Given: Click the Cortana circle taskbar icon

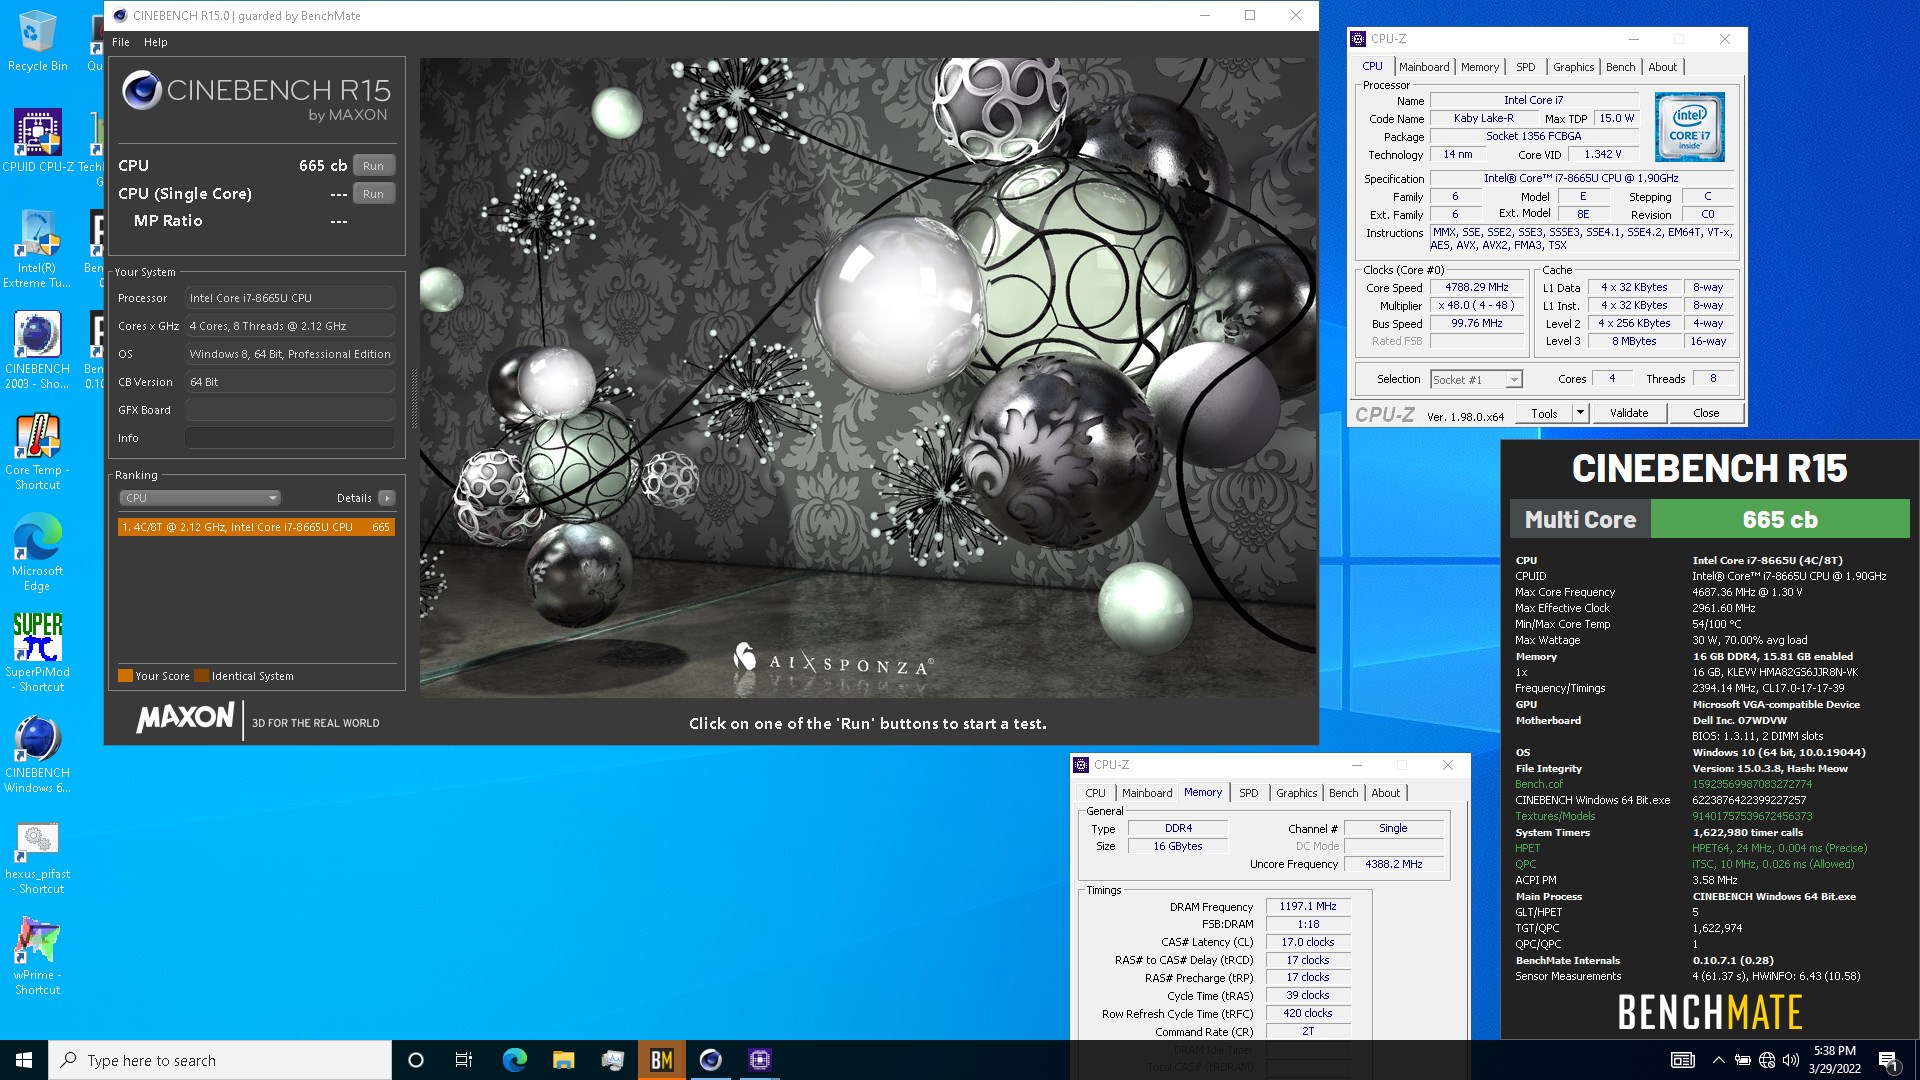Looking at the screenshot, I should (416, 1060).
